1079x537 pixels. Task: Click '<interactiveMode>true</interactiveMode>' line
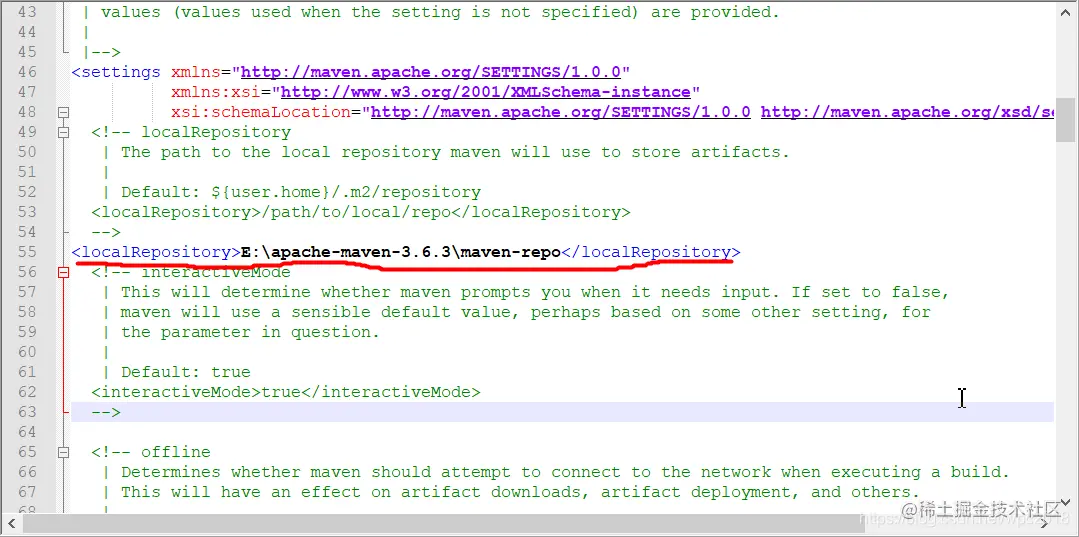point(286,392)
